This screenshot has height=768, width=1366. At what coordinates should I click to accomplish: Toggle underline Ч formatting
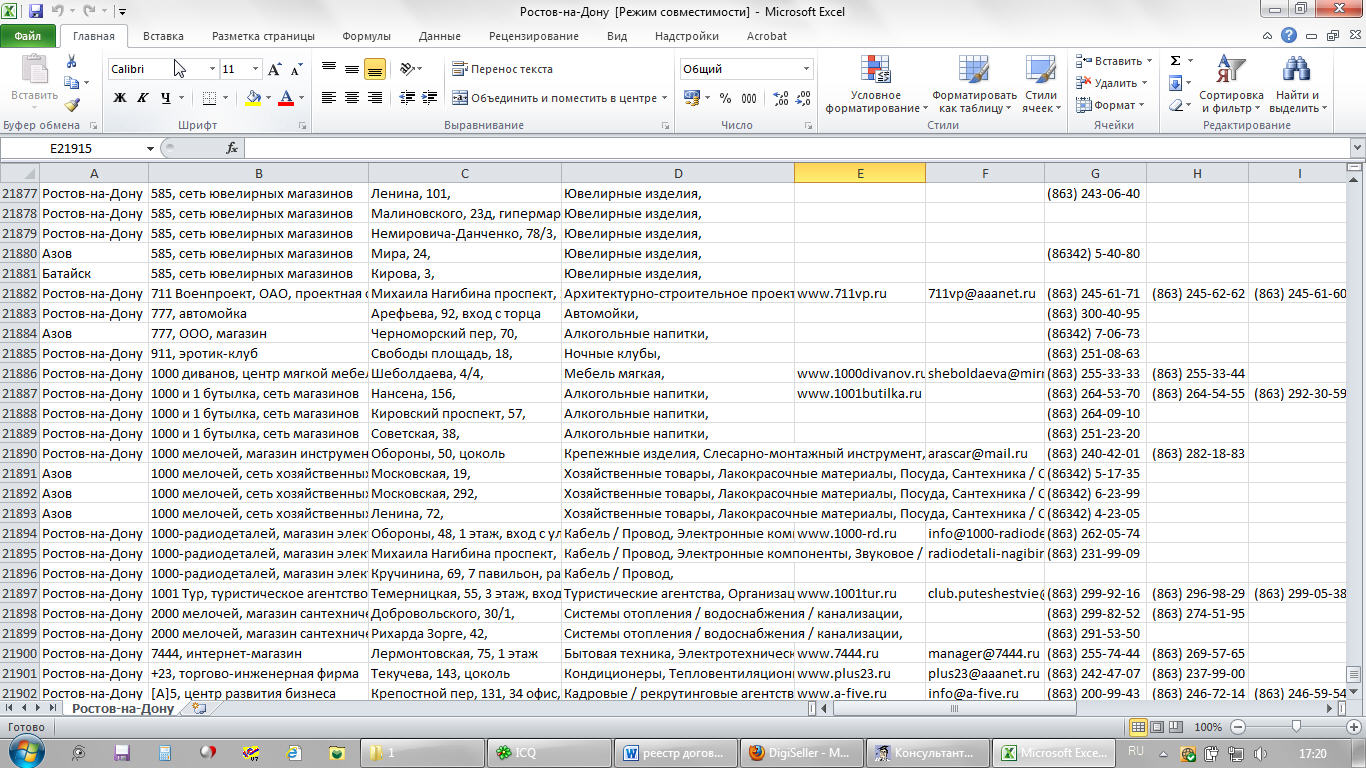165,98
